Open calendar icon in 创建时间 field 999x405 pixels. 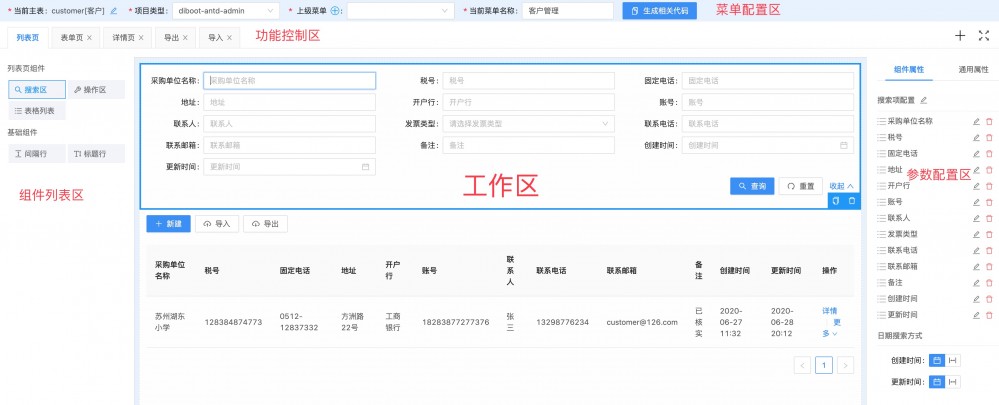tap(844, 145)
